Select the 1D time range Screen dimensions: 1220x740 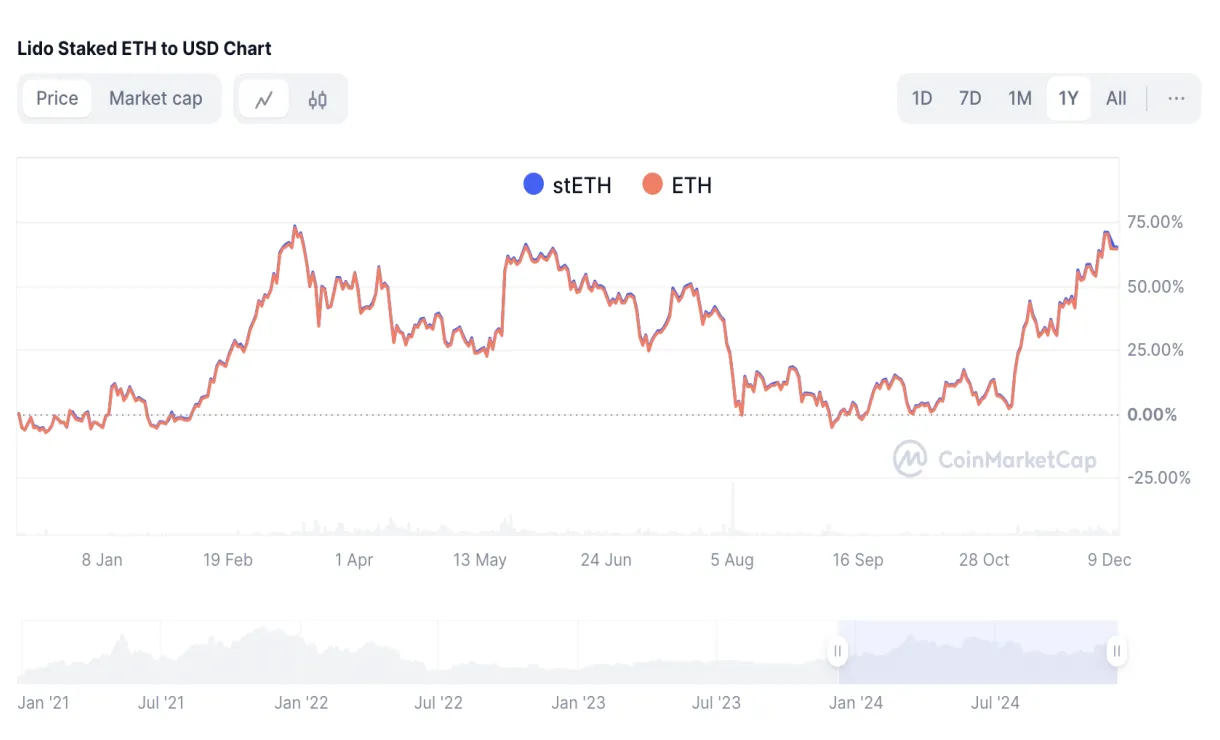pyautogui.click(x=921, y=98)
